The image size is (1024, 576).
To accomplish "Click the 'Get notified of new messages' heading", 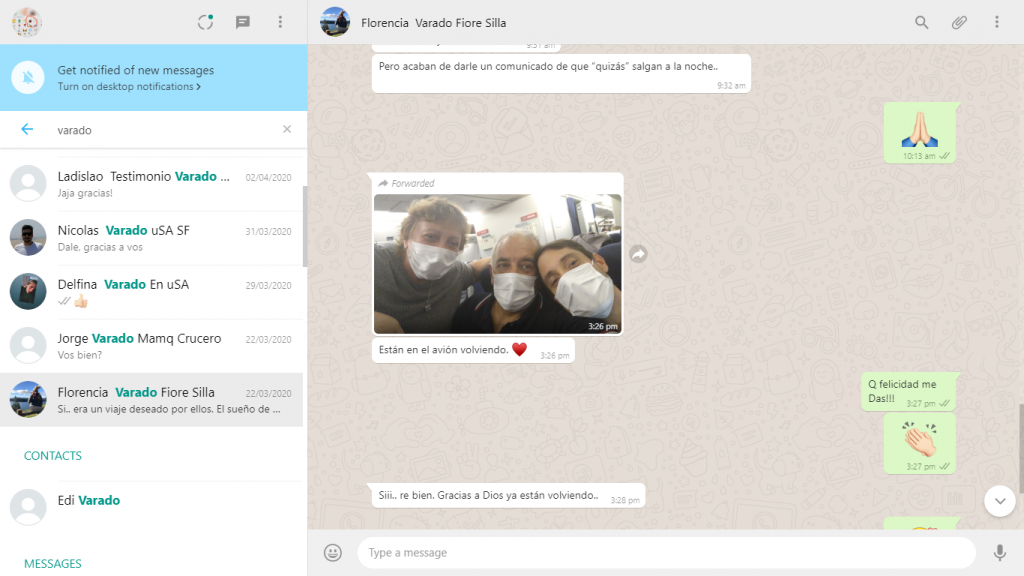I will 136,70.
